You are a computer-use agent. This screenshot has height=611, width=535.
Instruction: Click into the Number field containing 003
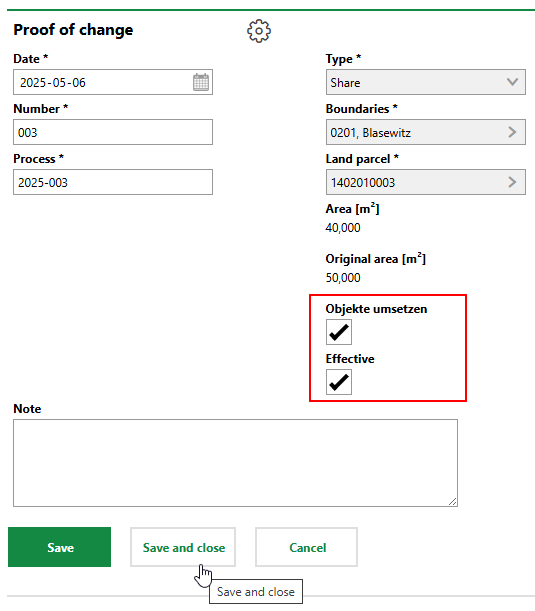(x=113, y=132)
